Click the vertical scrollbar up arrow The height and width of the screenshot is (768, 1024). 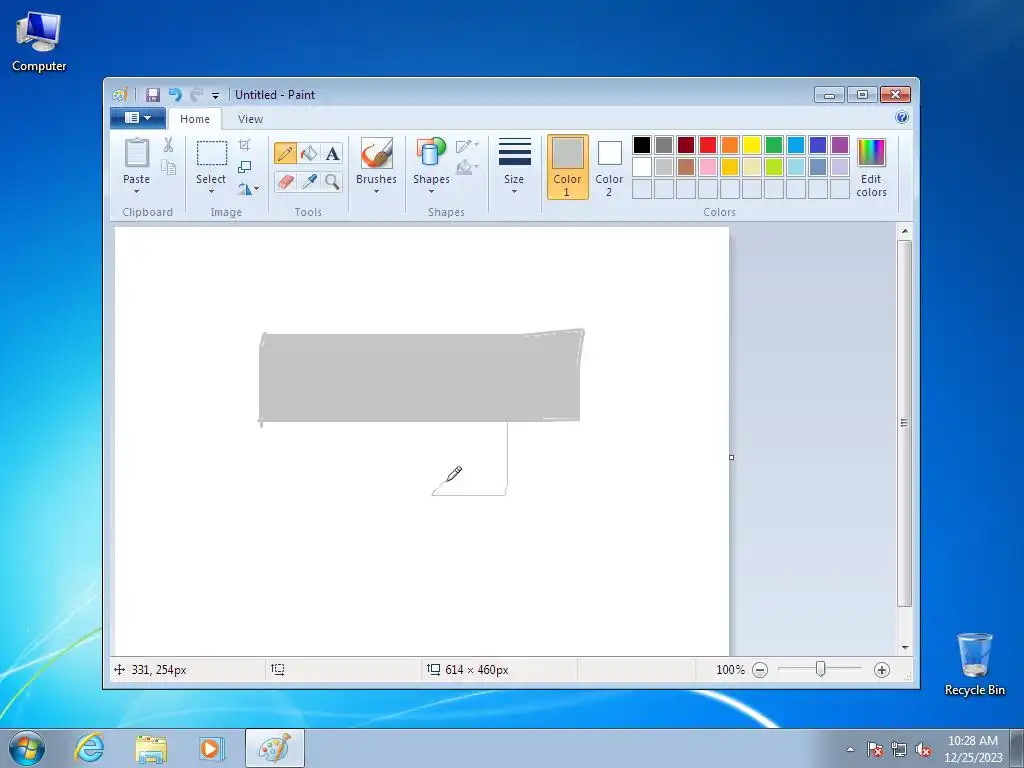[x=904, y=231]
